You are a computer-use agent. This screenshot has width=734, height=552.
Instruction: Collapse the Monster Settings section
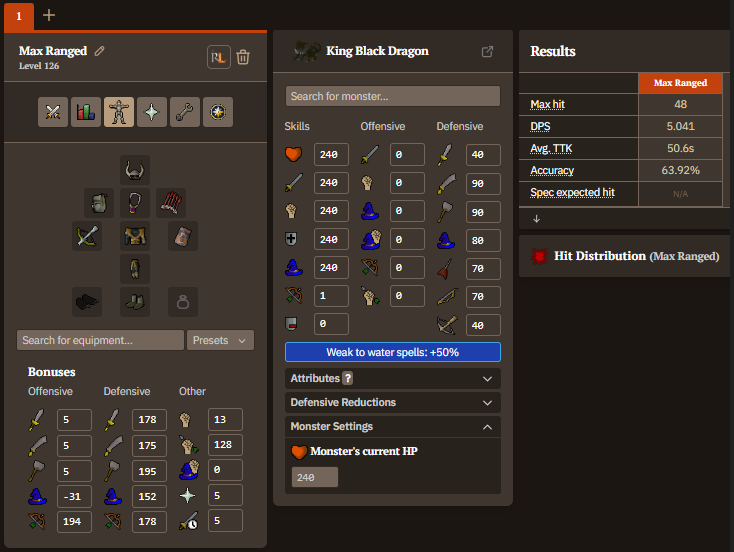[392, 427]
